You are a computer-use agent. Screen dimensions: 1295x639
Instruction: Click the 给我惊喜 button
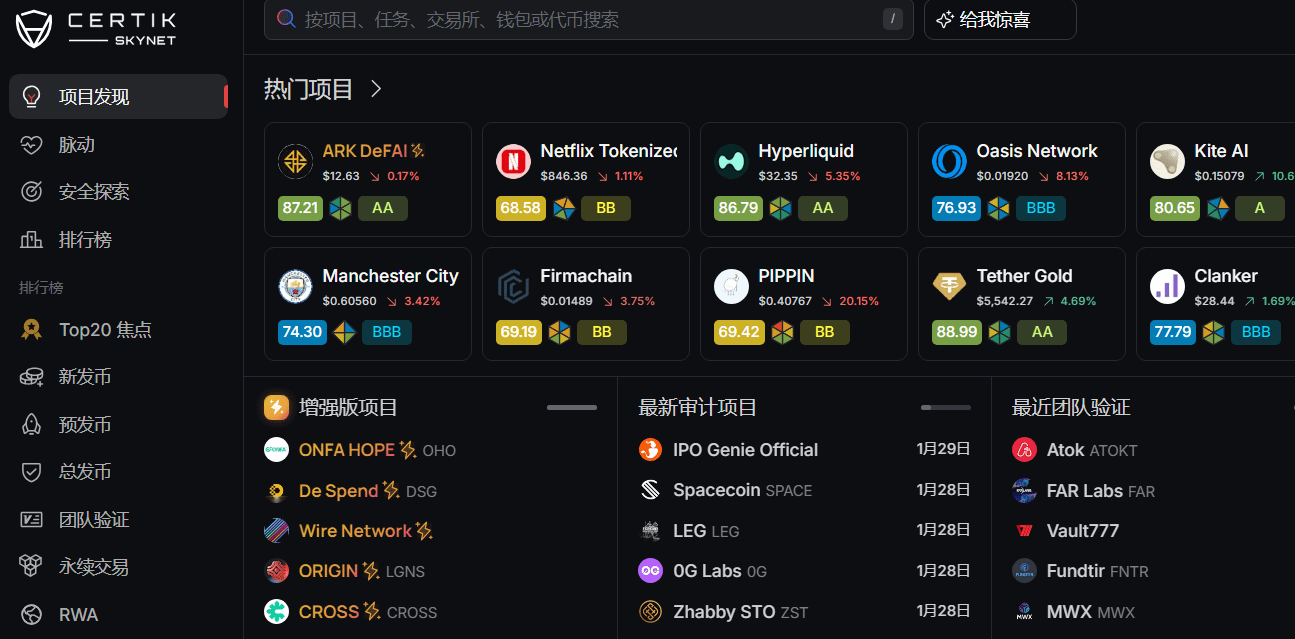click(x=1000, y=19)
